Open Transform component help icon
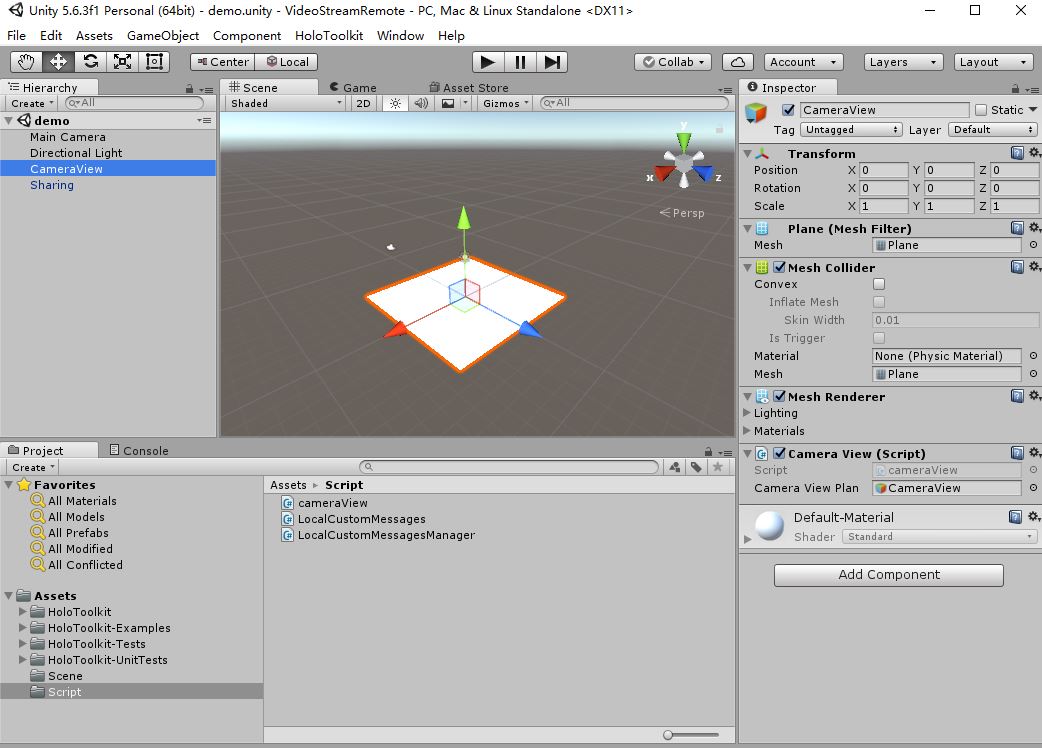Viewport: 1042px width, 748px height. [x=1017, y=153]
